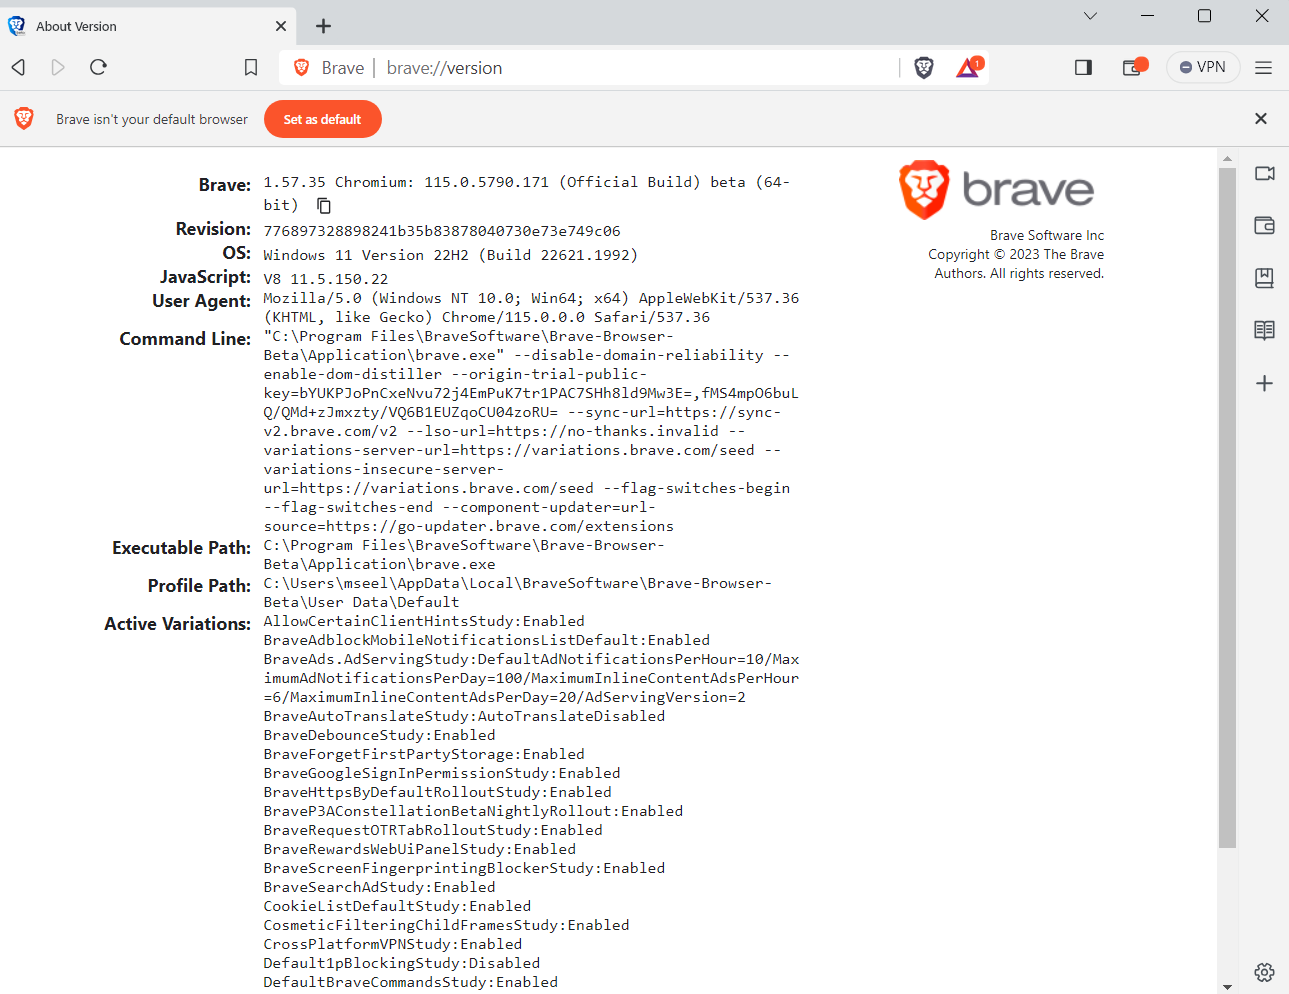Click the scrollbar down arrow
This screenshot has height=994, width=1289.
1227,987
